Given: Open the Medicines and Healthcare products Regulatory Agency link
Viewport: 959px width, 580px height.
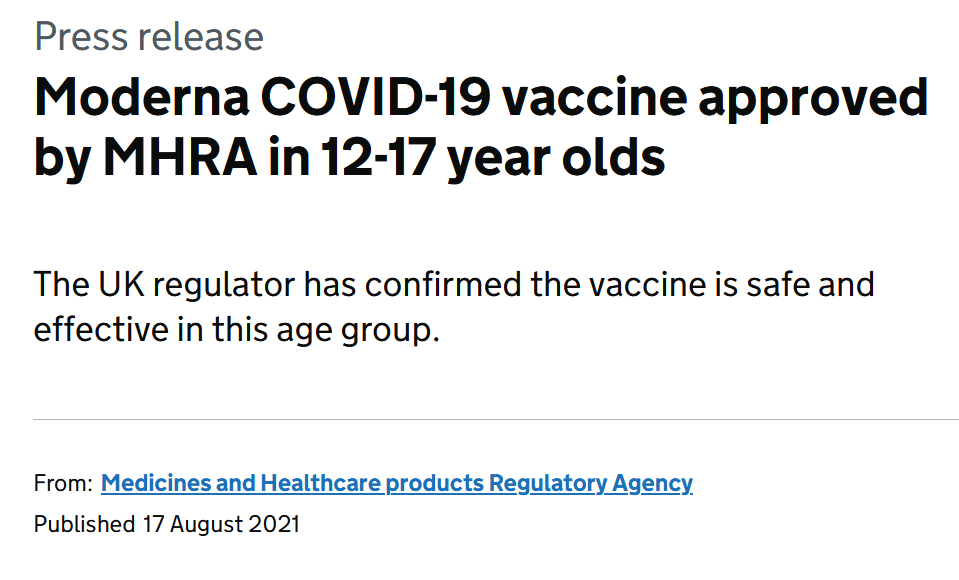Looking at the screenshot, I should 397,483.
